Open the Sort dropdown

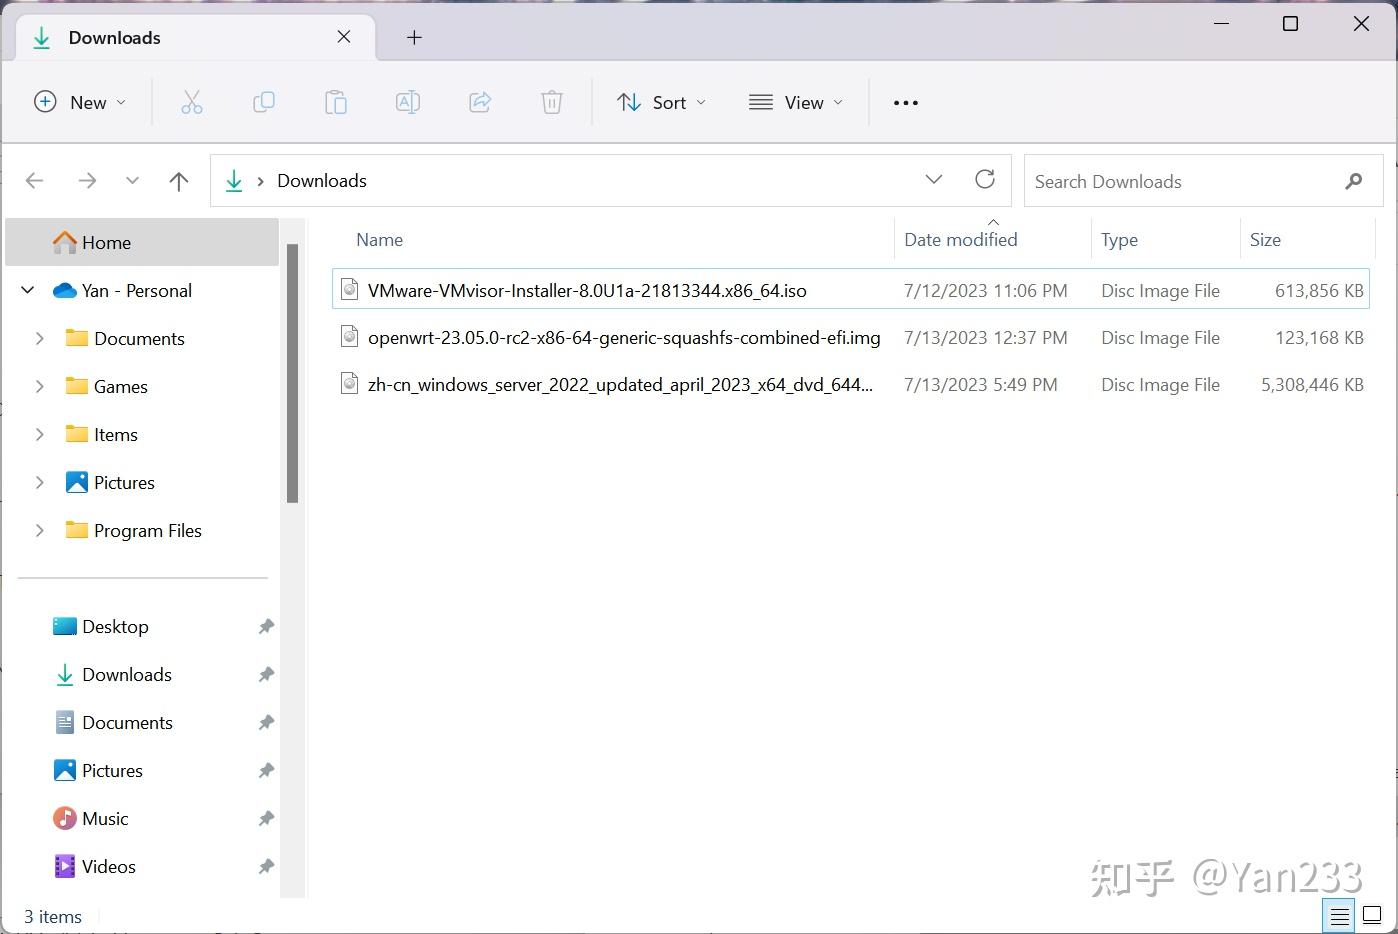tap(661, 102)
